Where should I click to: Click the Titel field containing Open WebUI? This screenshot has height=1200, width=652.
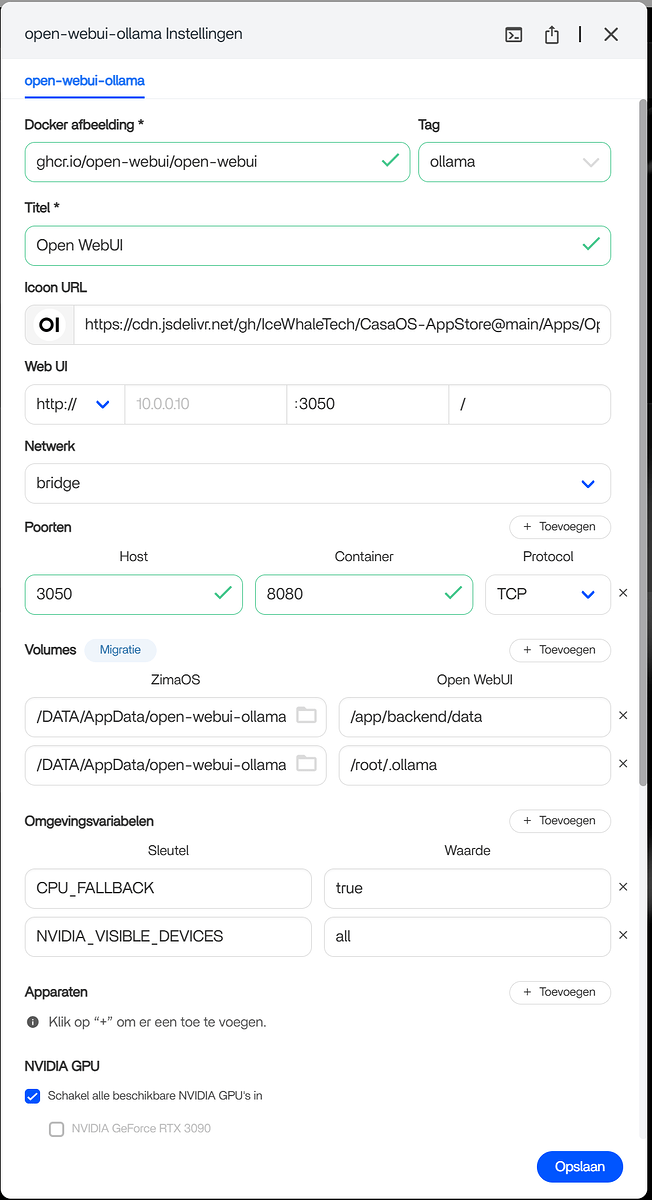click(300, 245)
